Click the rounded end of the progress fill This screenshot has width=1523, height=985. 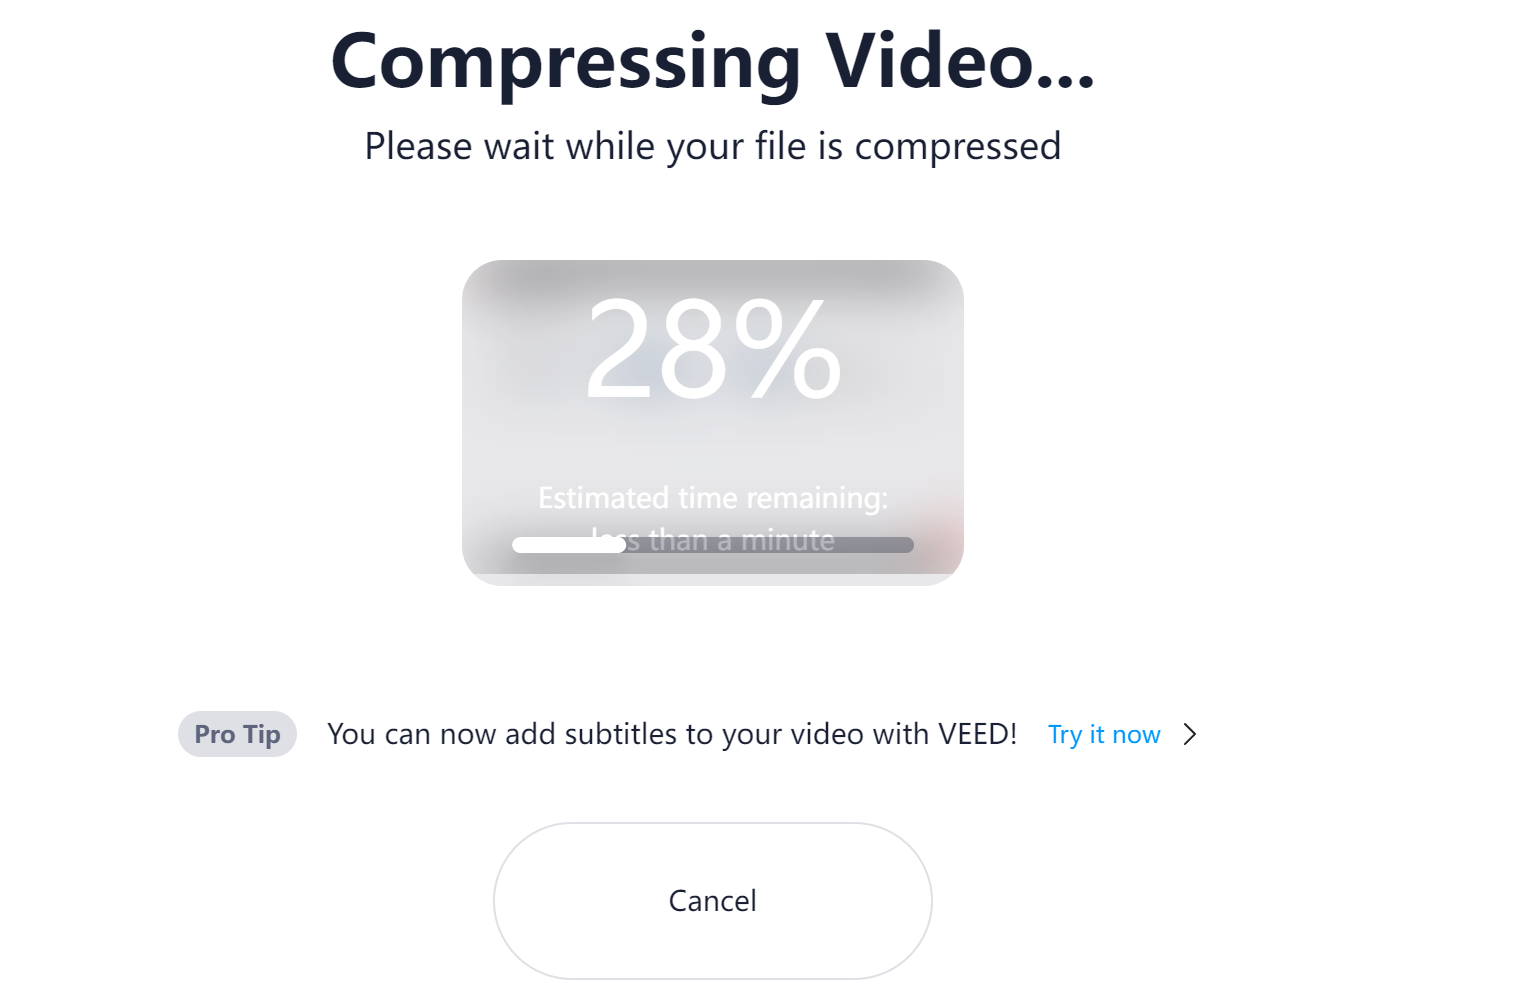tap(618, 545)
